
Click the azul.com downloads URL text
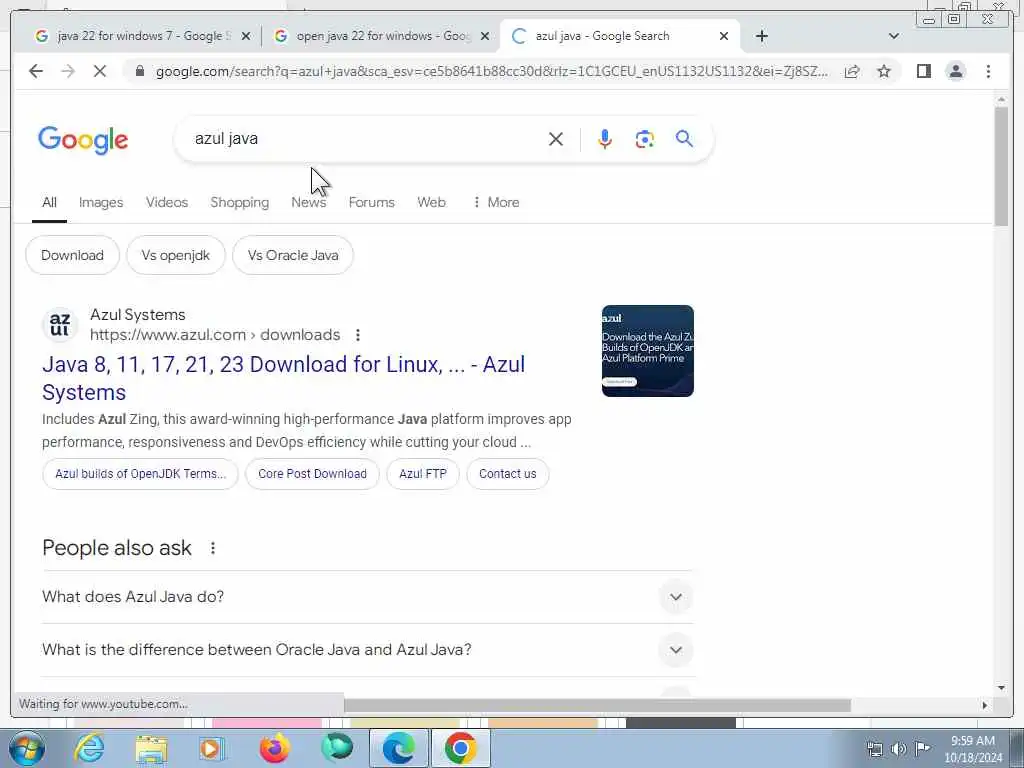[215, 335]
